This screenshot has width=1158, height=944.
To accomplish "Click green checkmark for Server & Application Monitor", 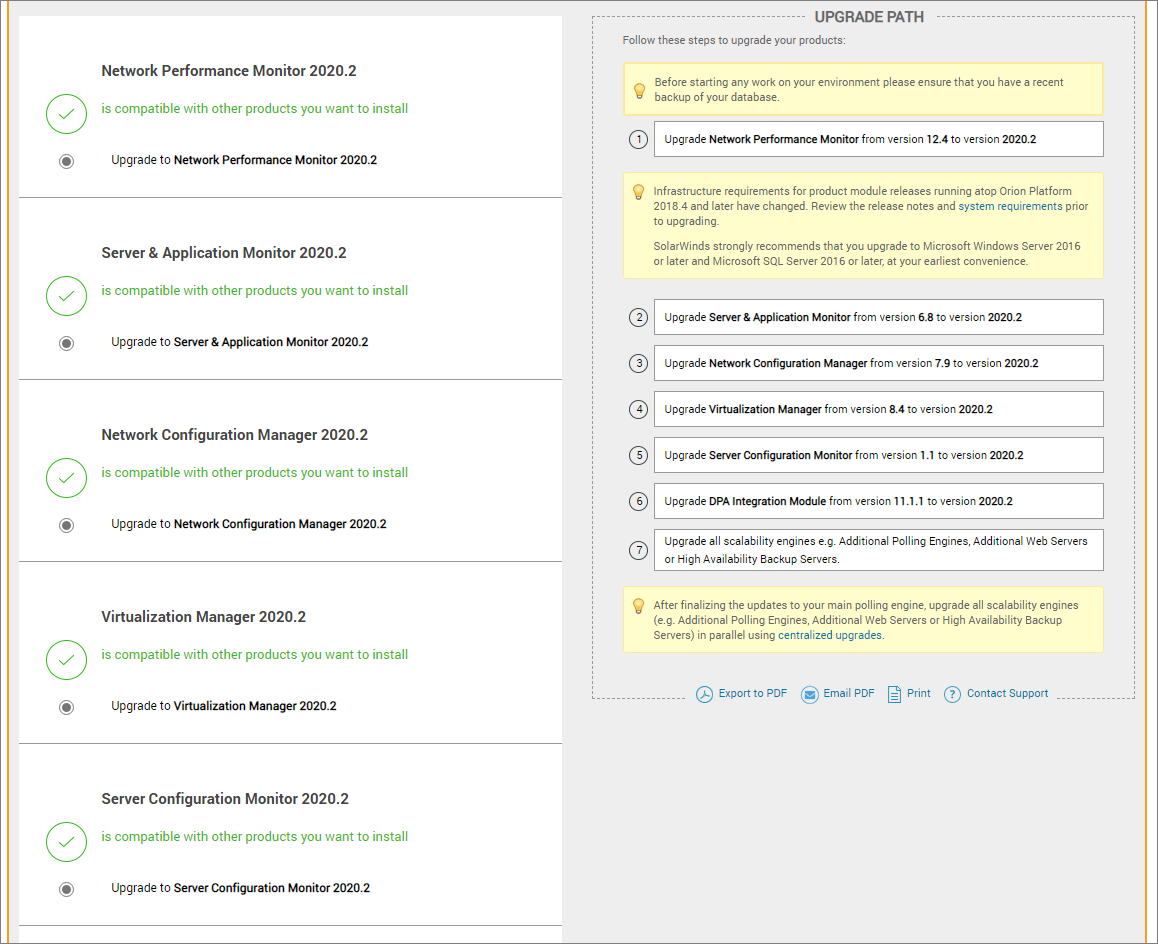I will [x=66, y=296].
